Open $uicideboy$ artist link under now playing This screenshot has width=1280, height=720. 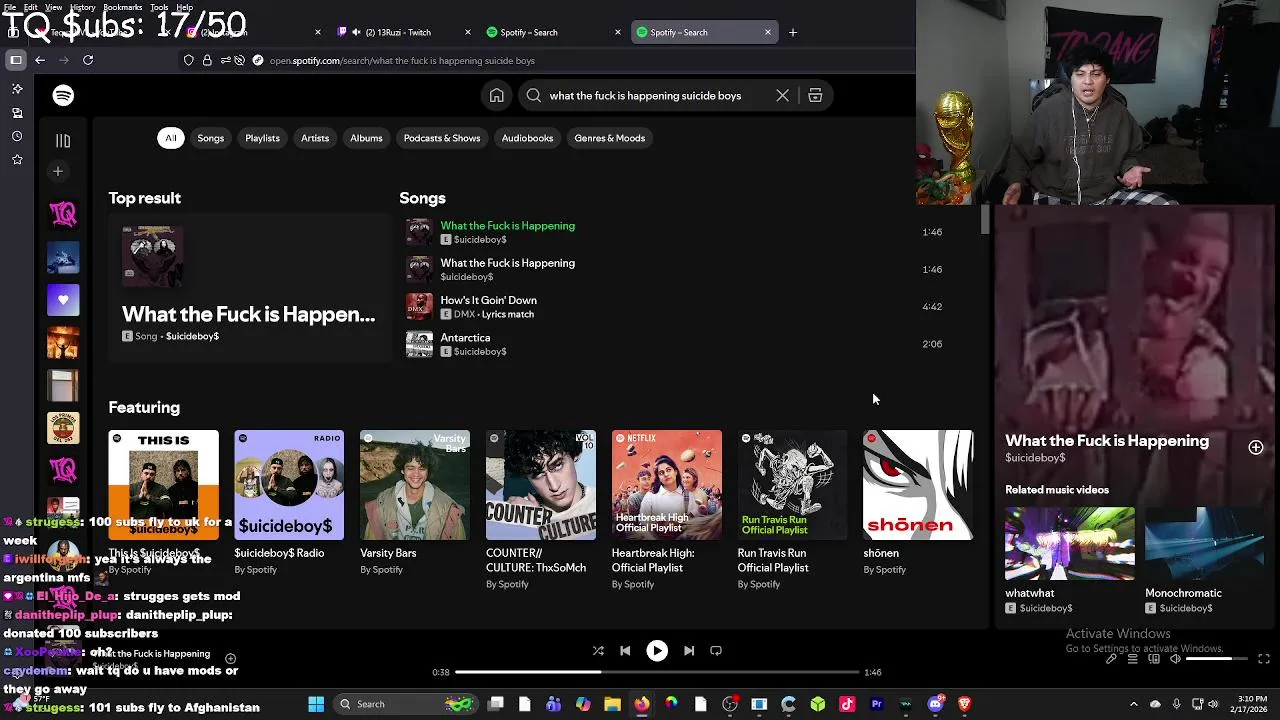pyautogui.click(x=1035, y=458)
